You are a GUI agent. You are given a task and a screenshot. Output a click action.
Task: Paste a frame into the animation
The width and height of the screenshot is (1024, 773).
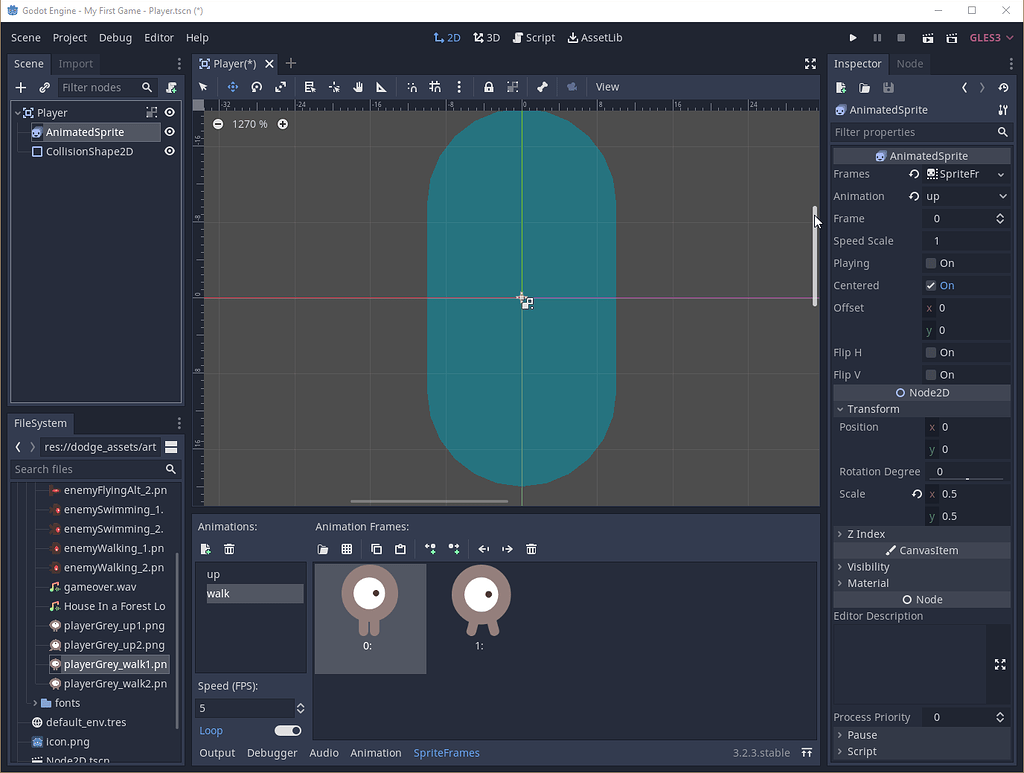point(399,548)
